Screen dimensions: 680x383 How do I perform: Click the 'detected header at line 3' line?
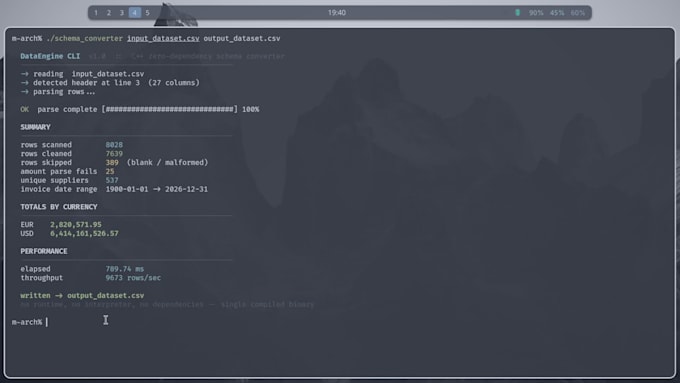(x=110, y=82)
